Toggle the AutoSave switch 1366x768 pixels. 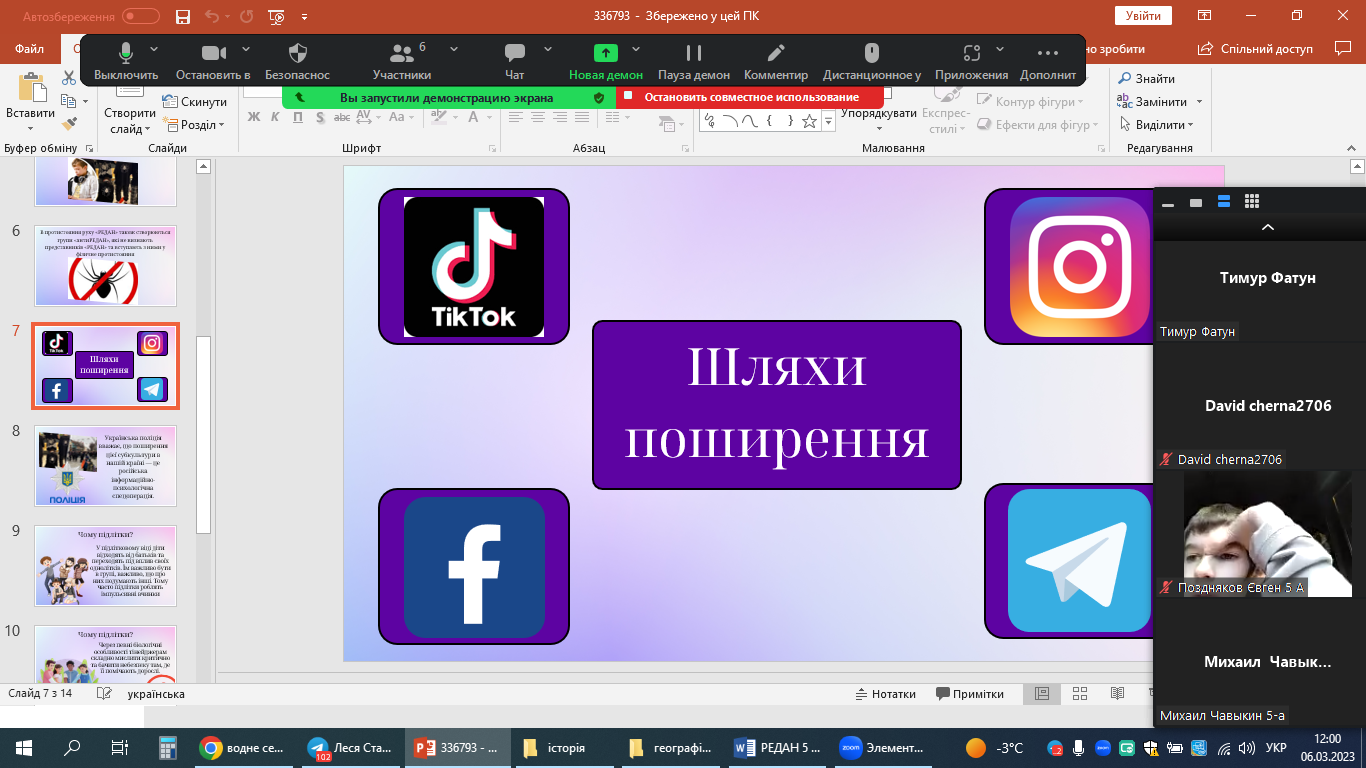(140, 16)
